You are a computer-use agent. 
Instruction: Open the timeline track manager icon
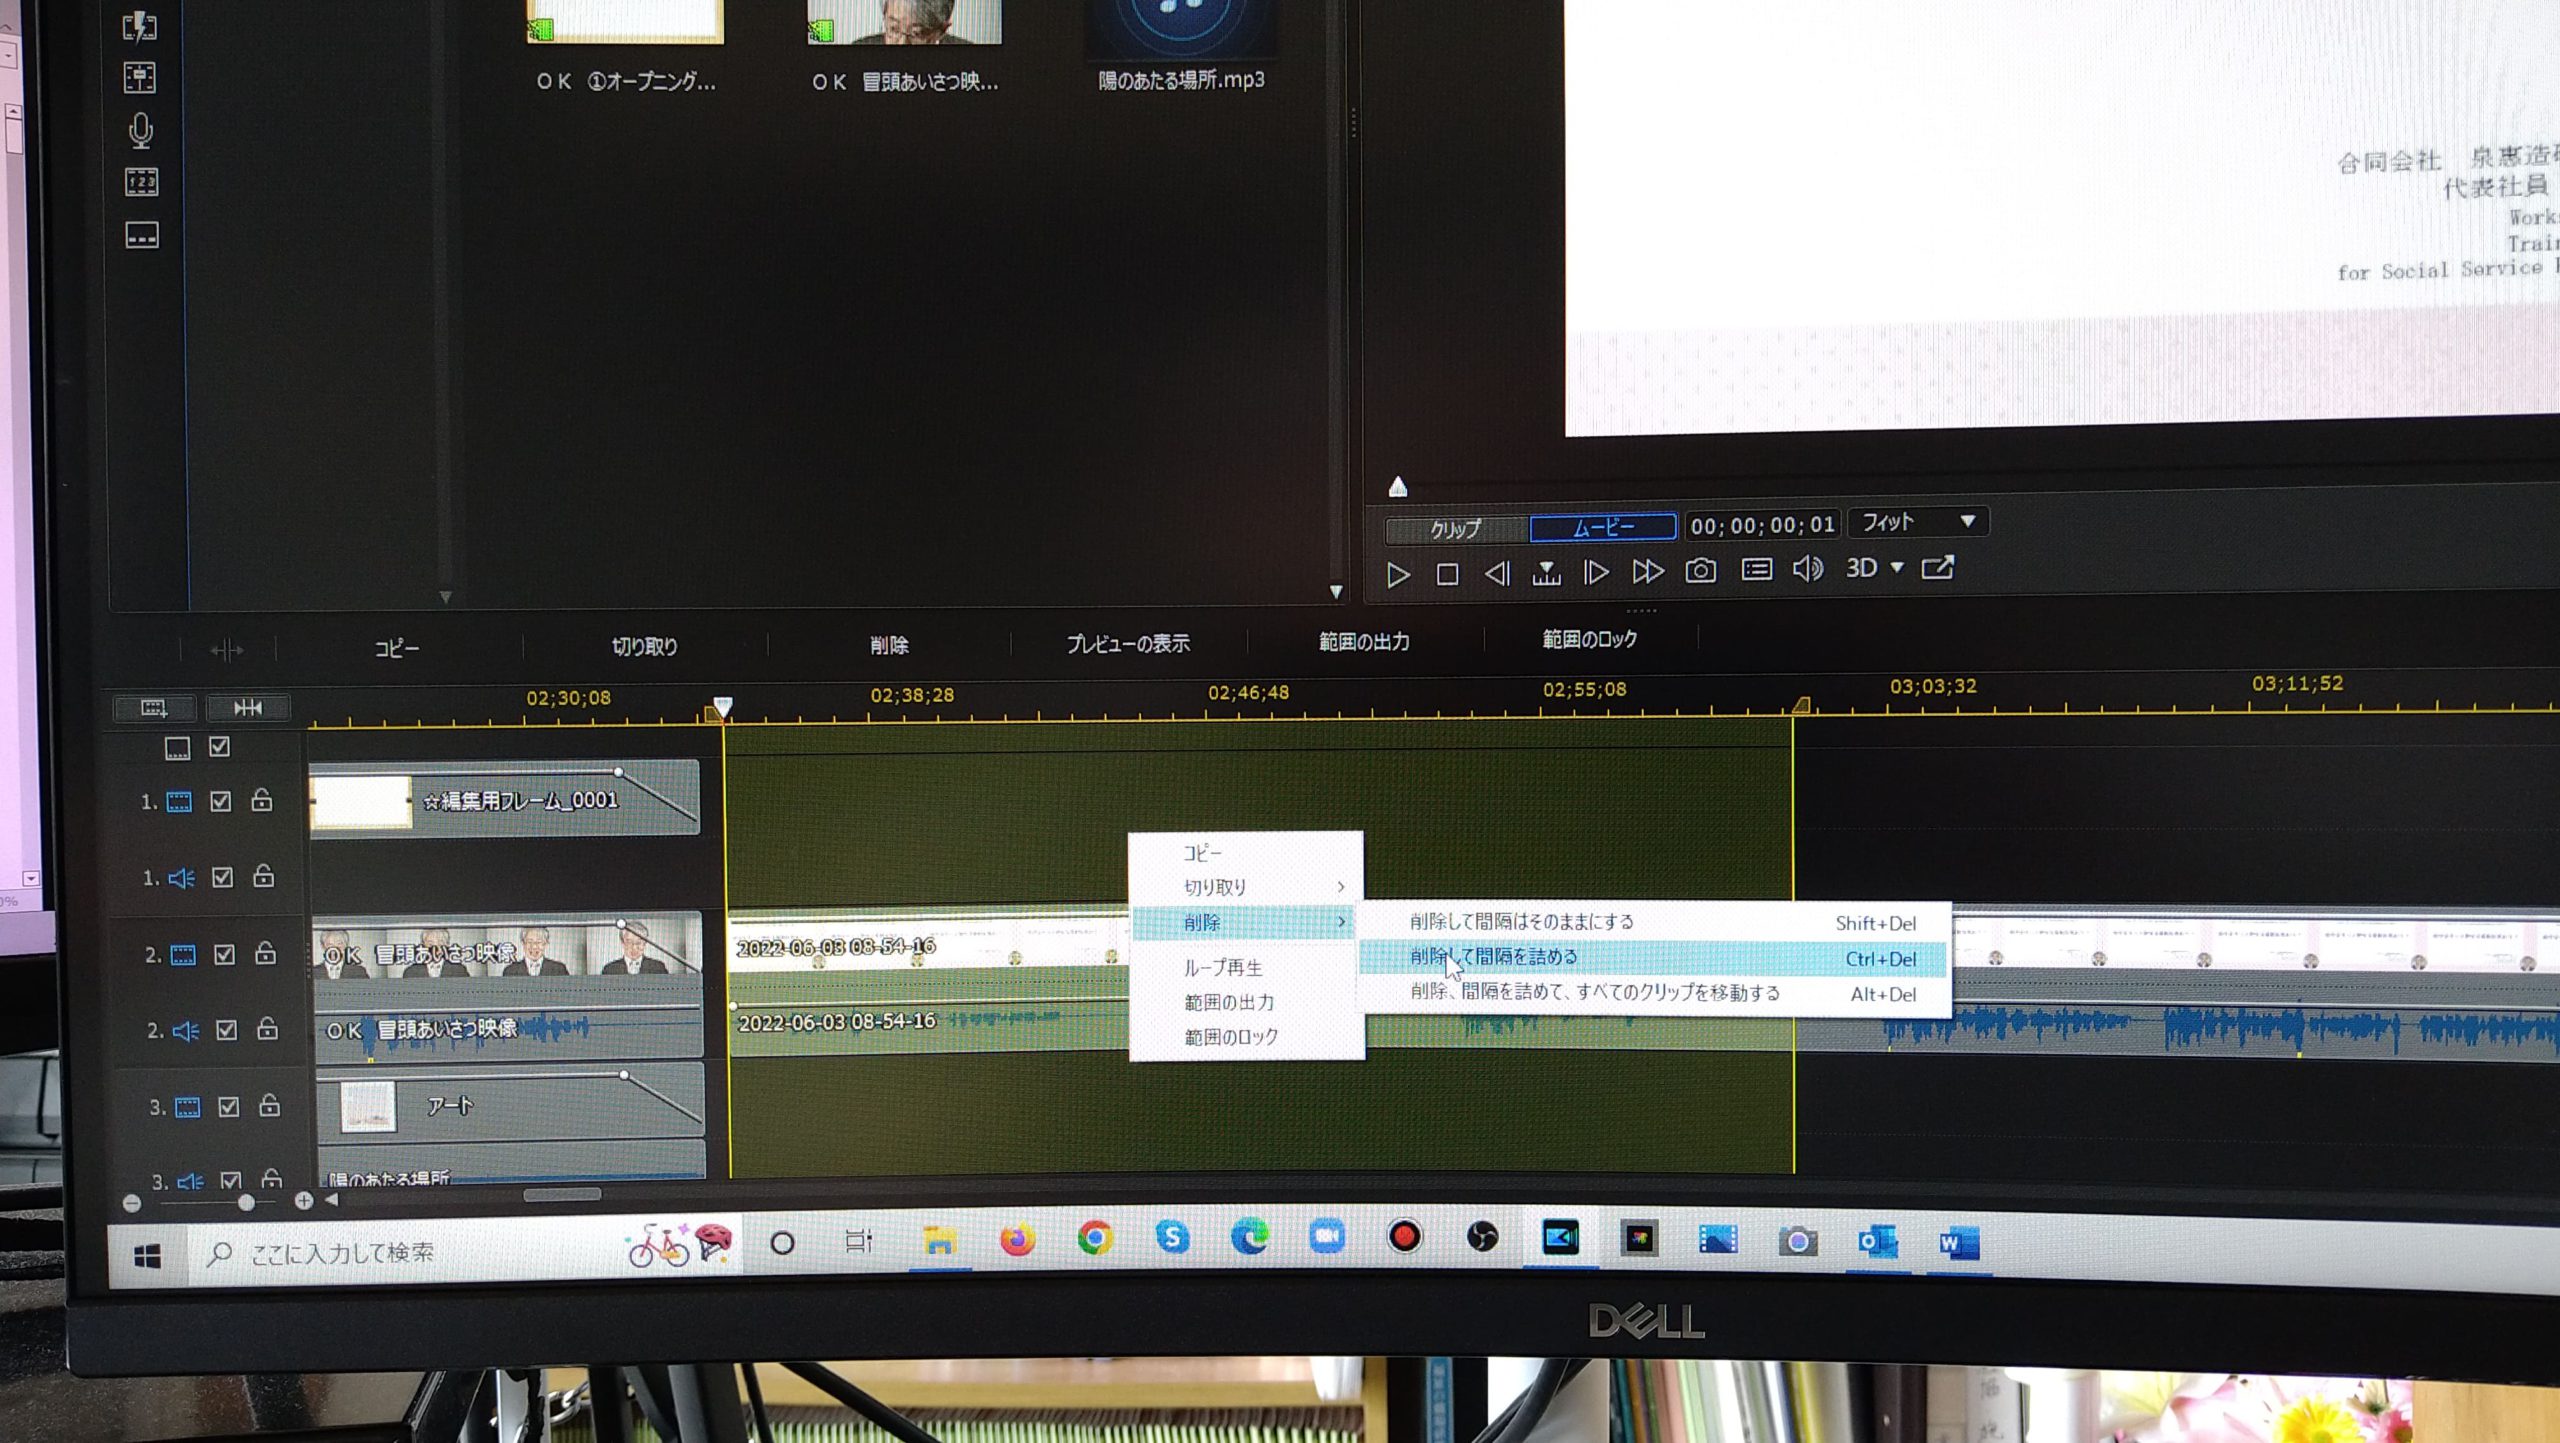(155, 708)
